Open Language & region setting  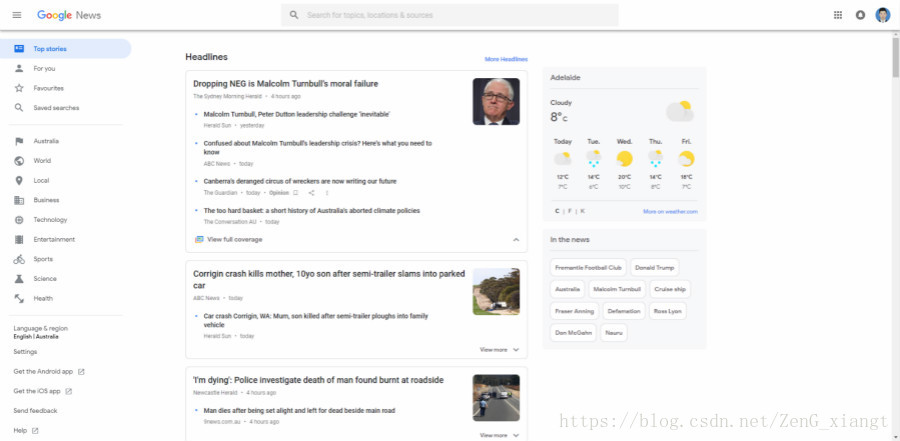[41, 332]
